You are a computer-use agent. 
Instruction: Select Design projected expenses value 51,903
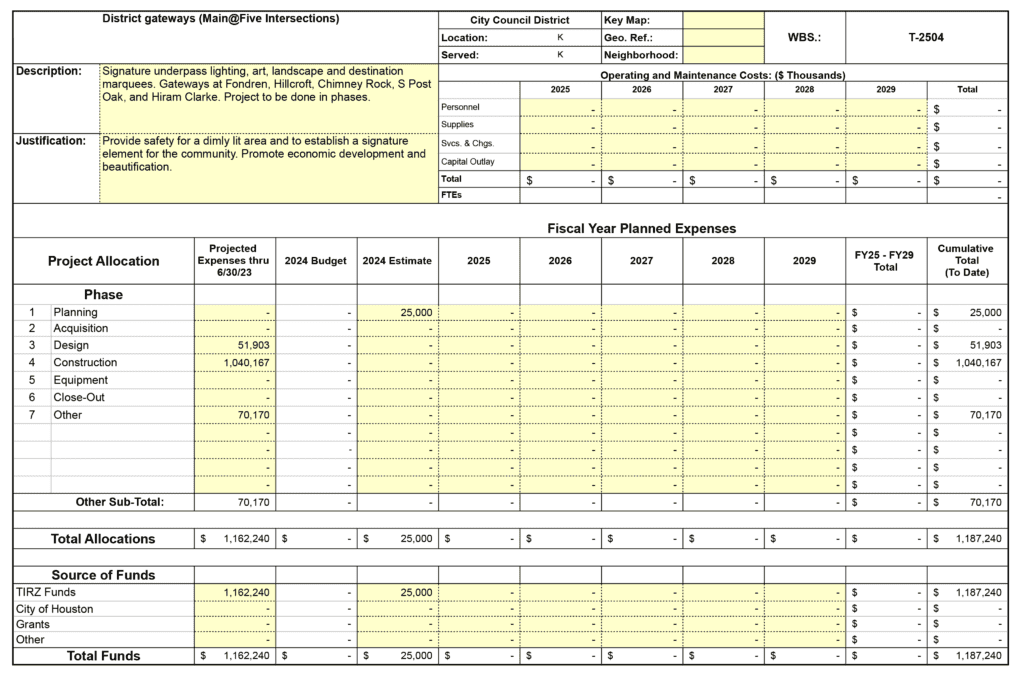click(234, 346)
